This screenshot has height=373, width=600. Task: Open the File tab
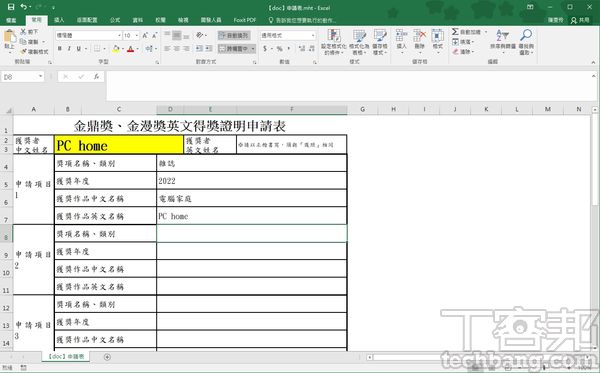click(x=11, y=20)
